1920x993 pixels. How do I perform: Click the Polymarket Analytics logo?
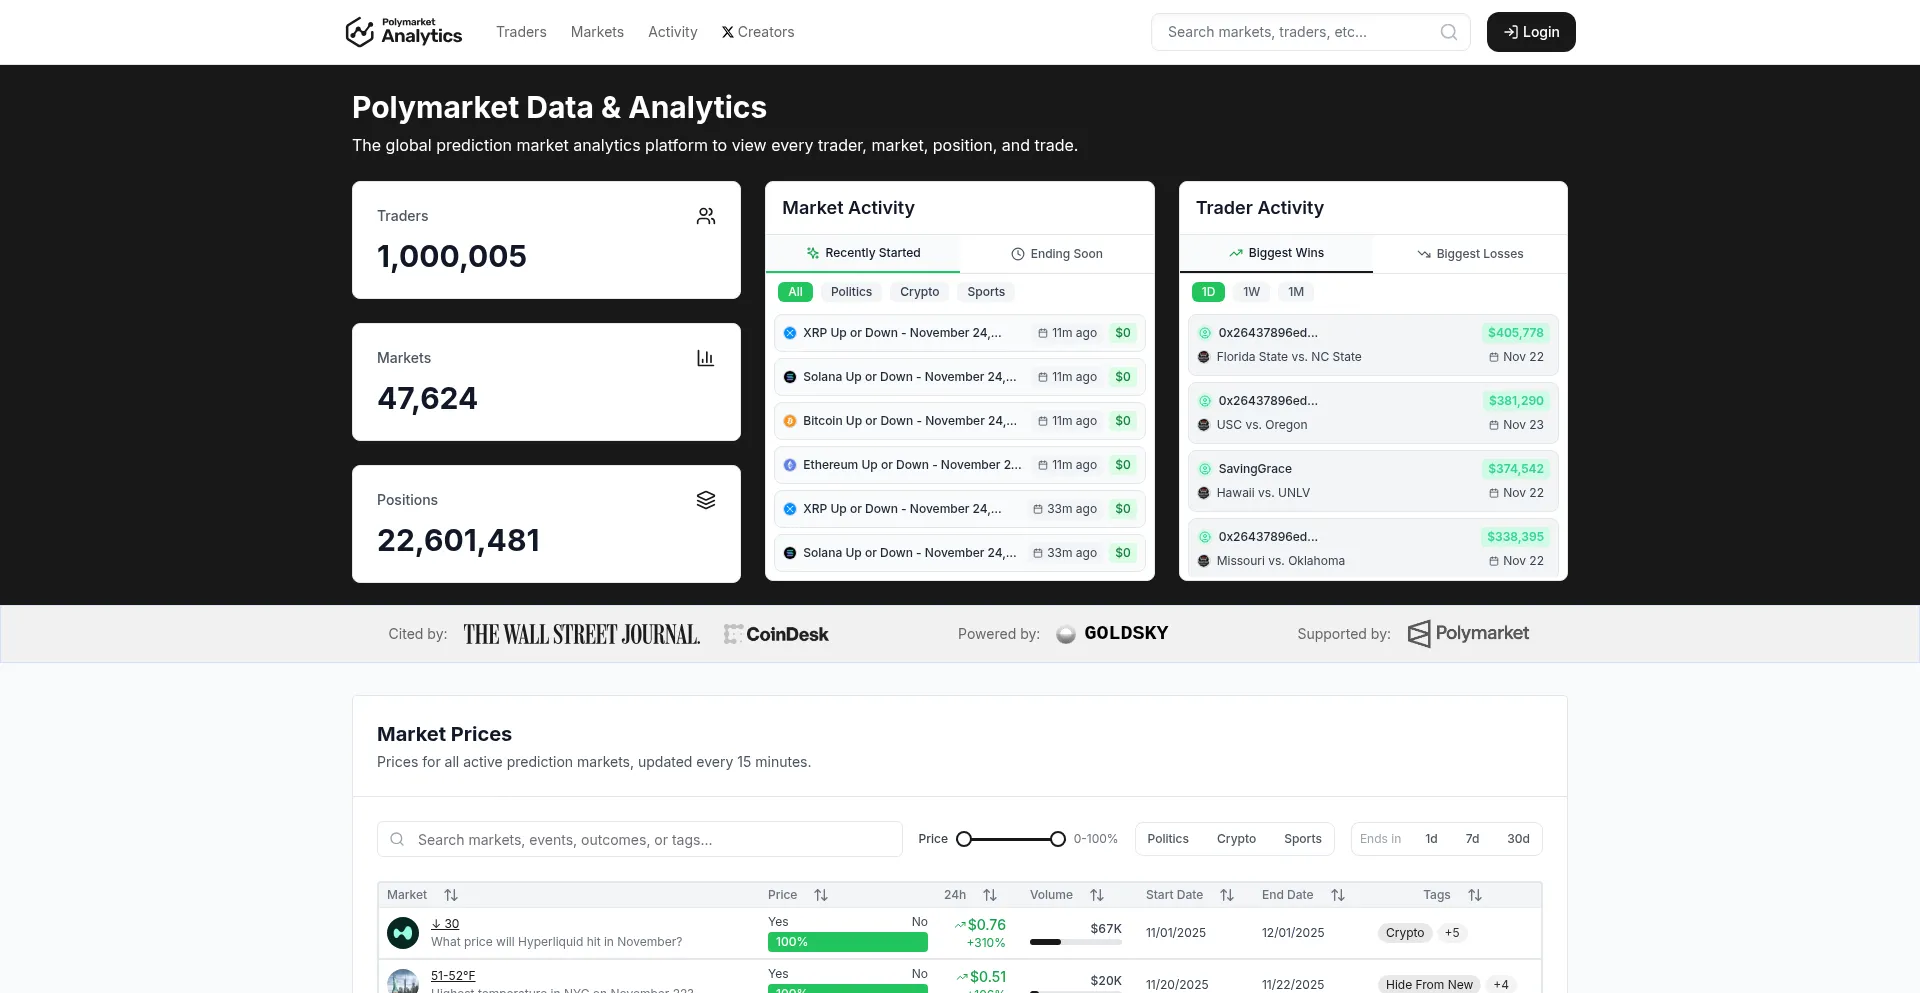tap(403, 32)
